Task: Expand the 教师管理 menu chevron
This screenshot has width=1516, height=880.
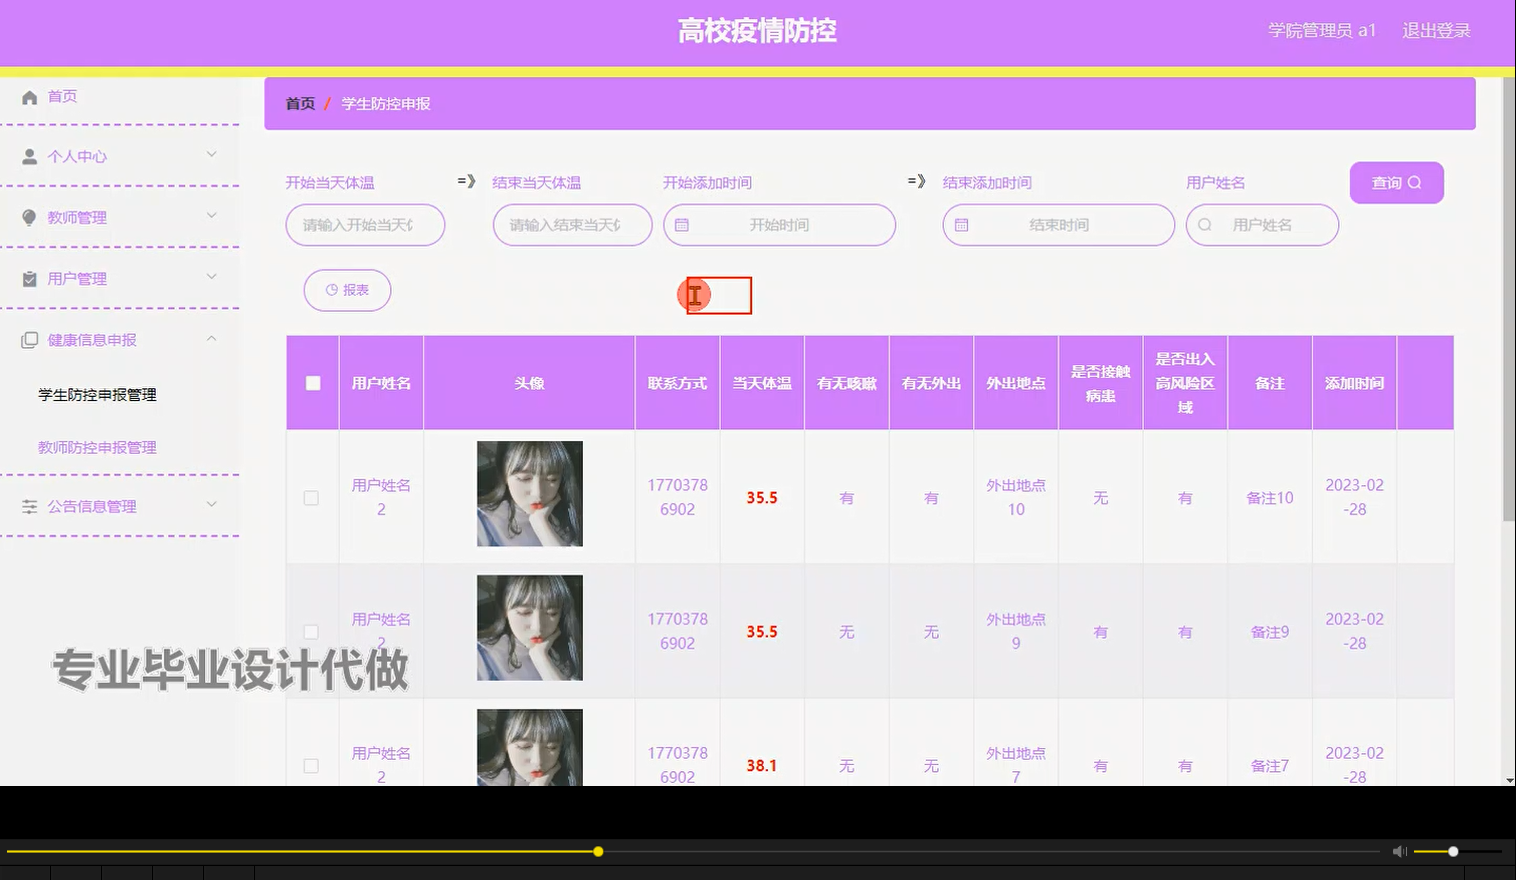Action: point(211,215)
